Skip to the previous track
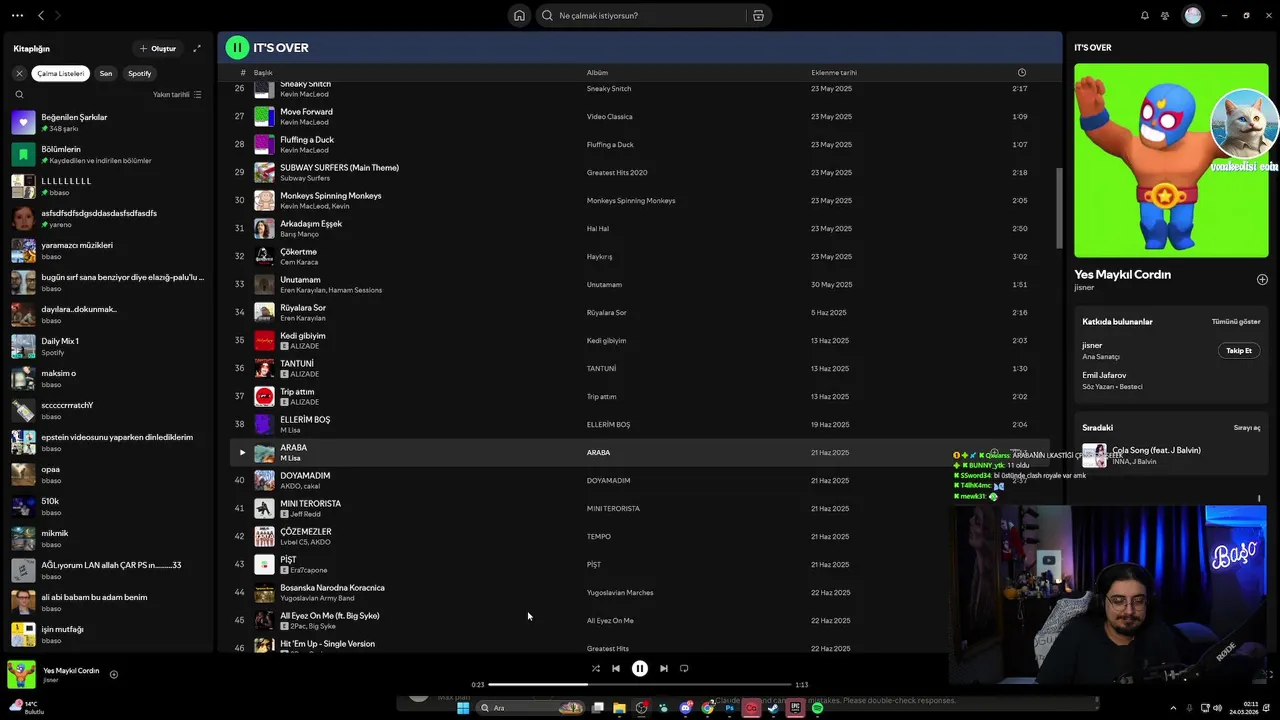This screenshot has height=720, width=1280. tap(616, 668)
